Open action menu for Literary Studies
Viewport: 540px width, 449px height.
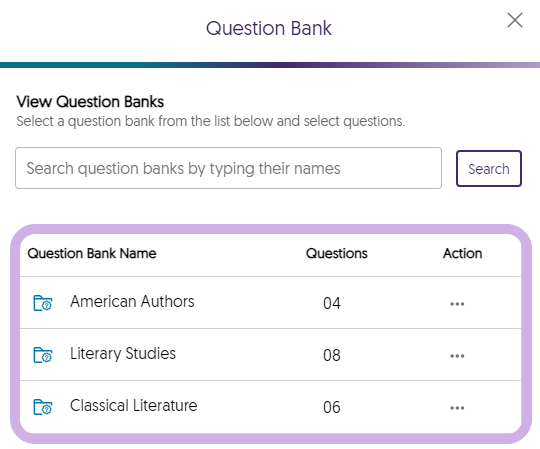457,356
